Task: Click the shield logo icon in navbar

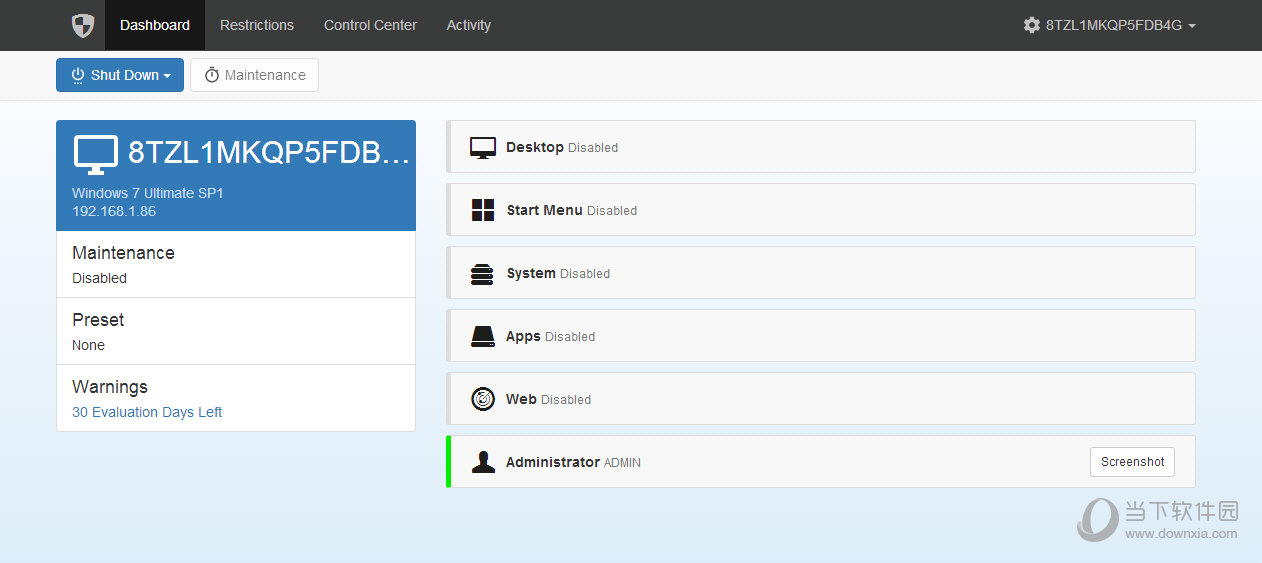Action: (x=83, y=25)
